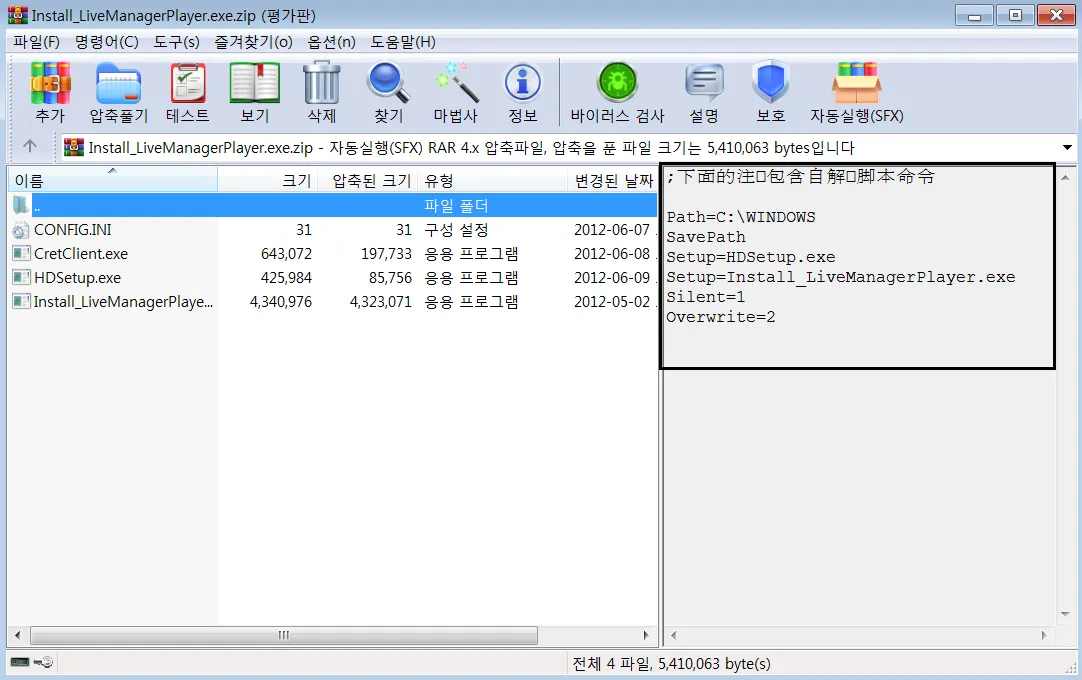Open the 도구(s) menu

(x=176, y=42)
